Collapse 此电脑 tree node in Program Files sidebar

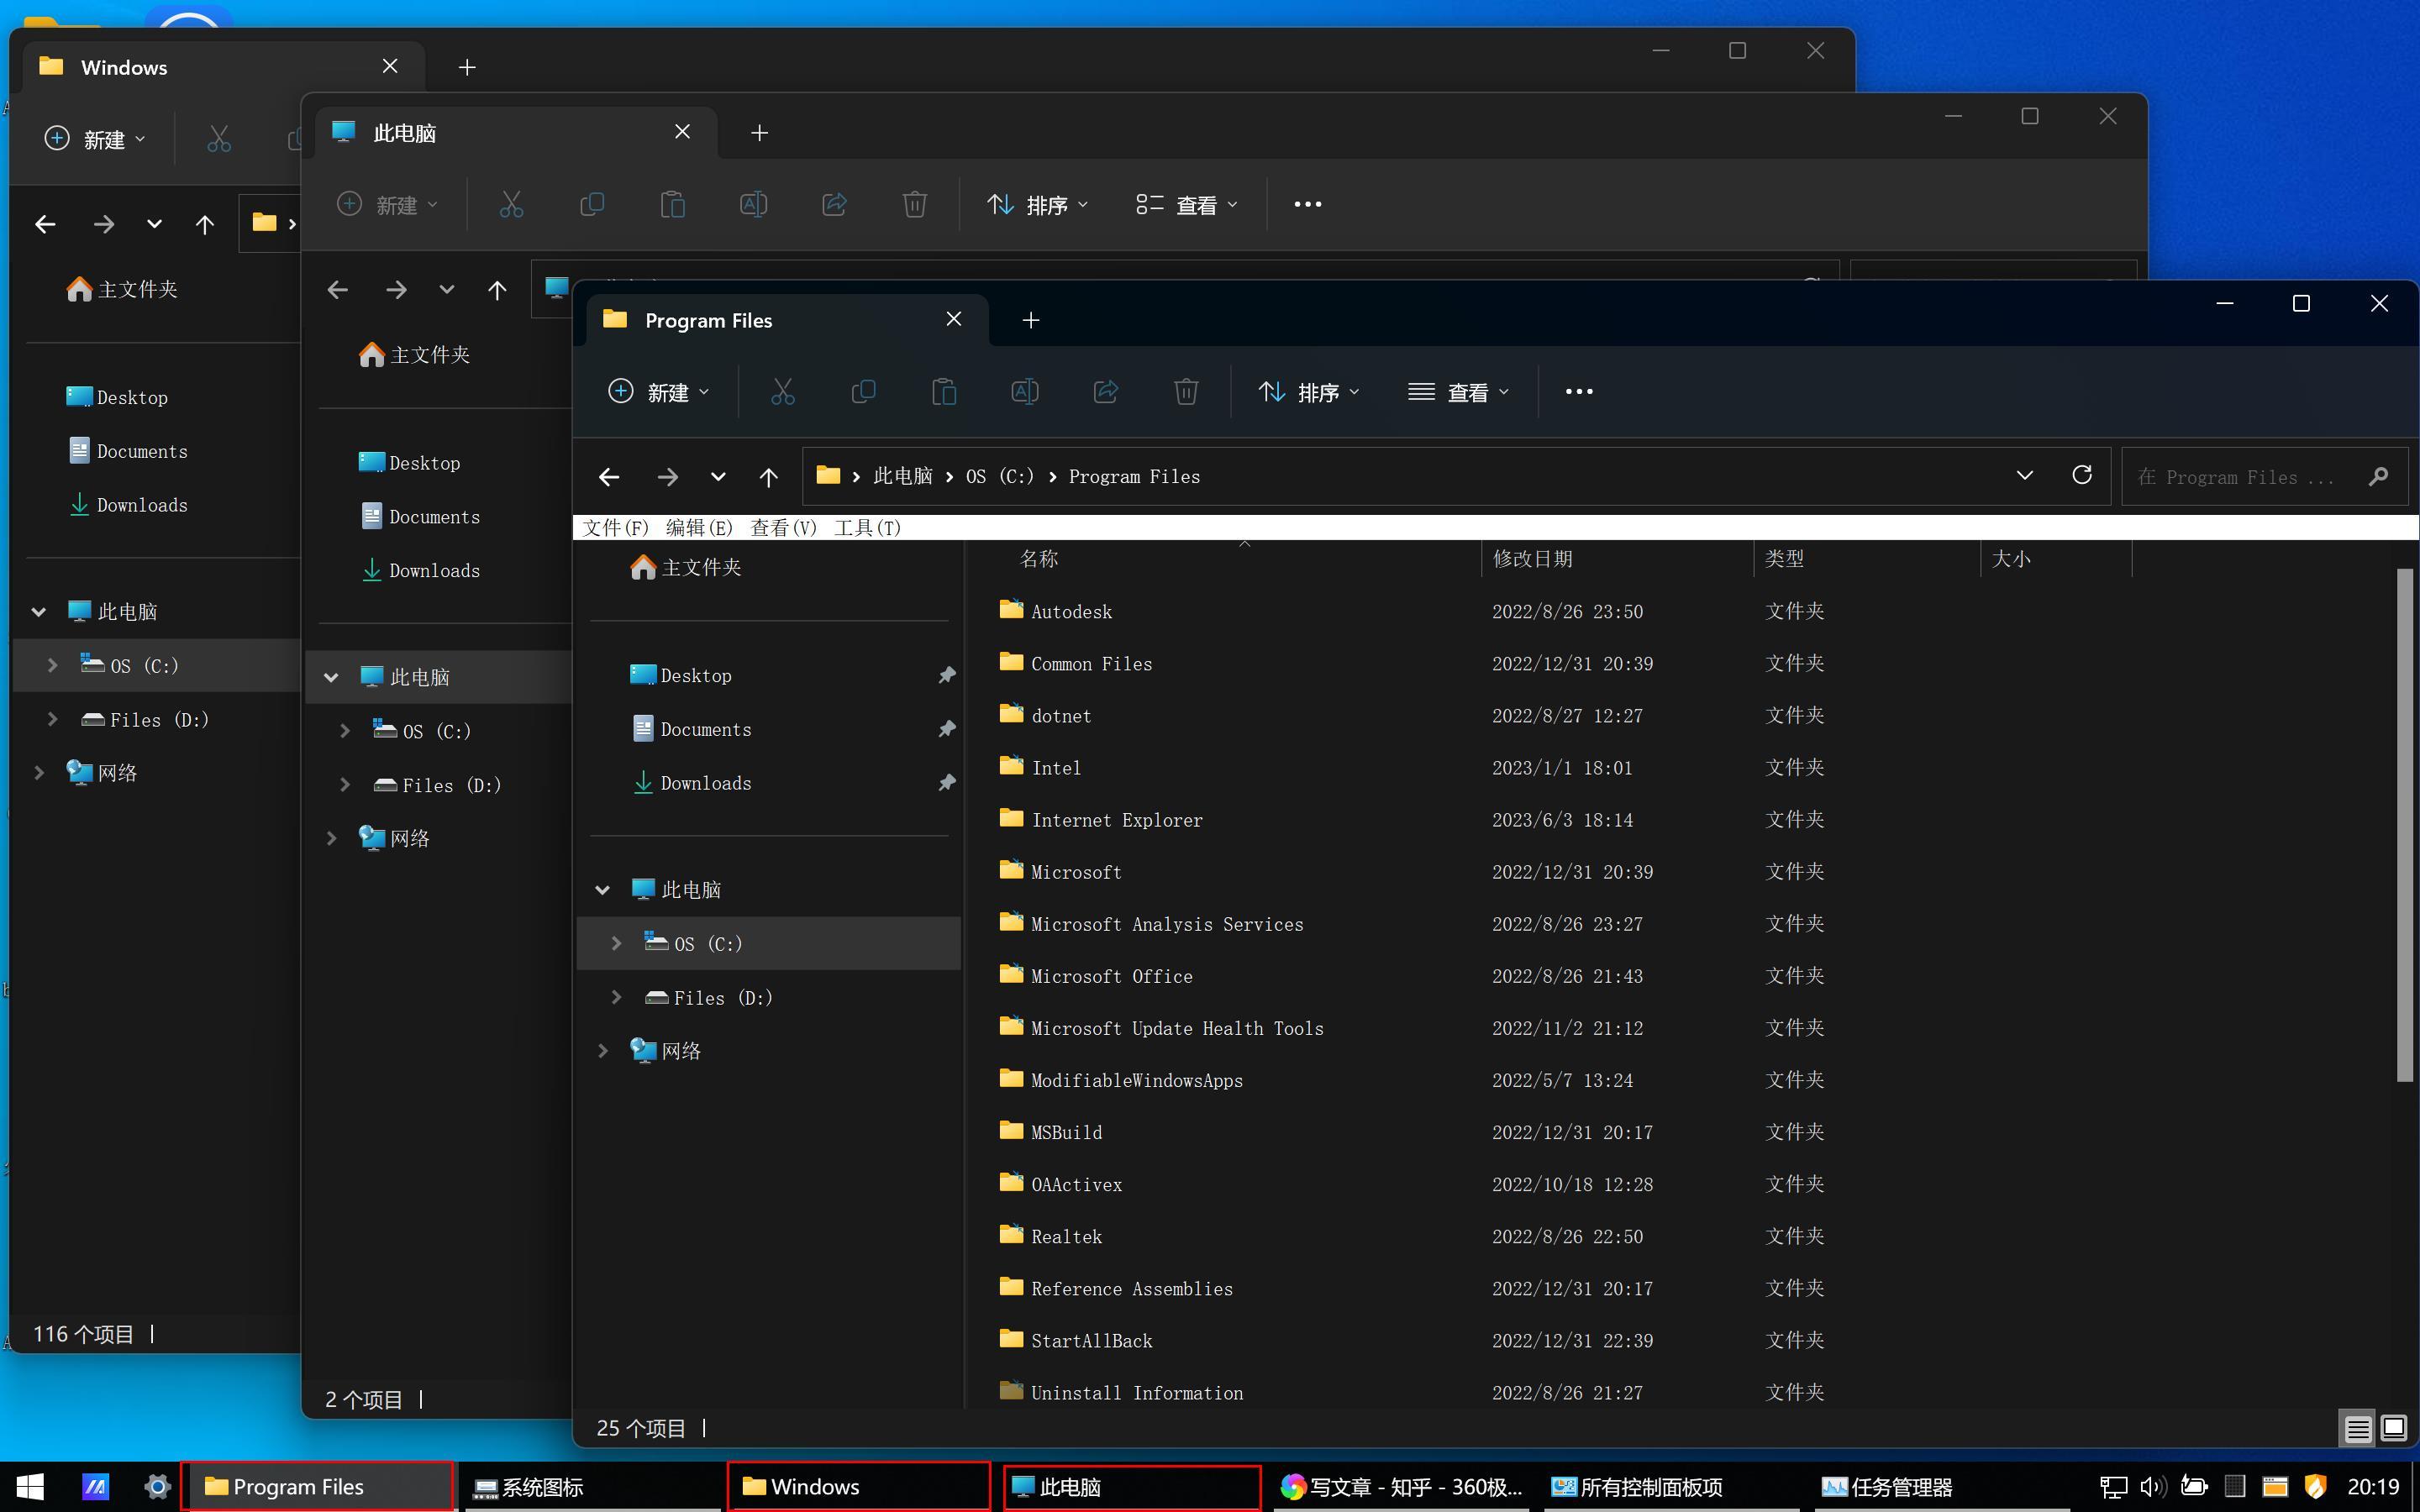(x=603, y=890)
